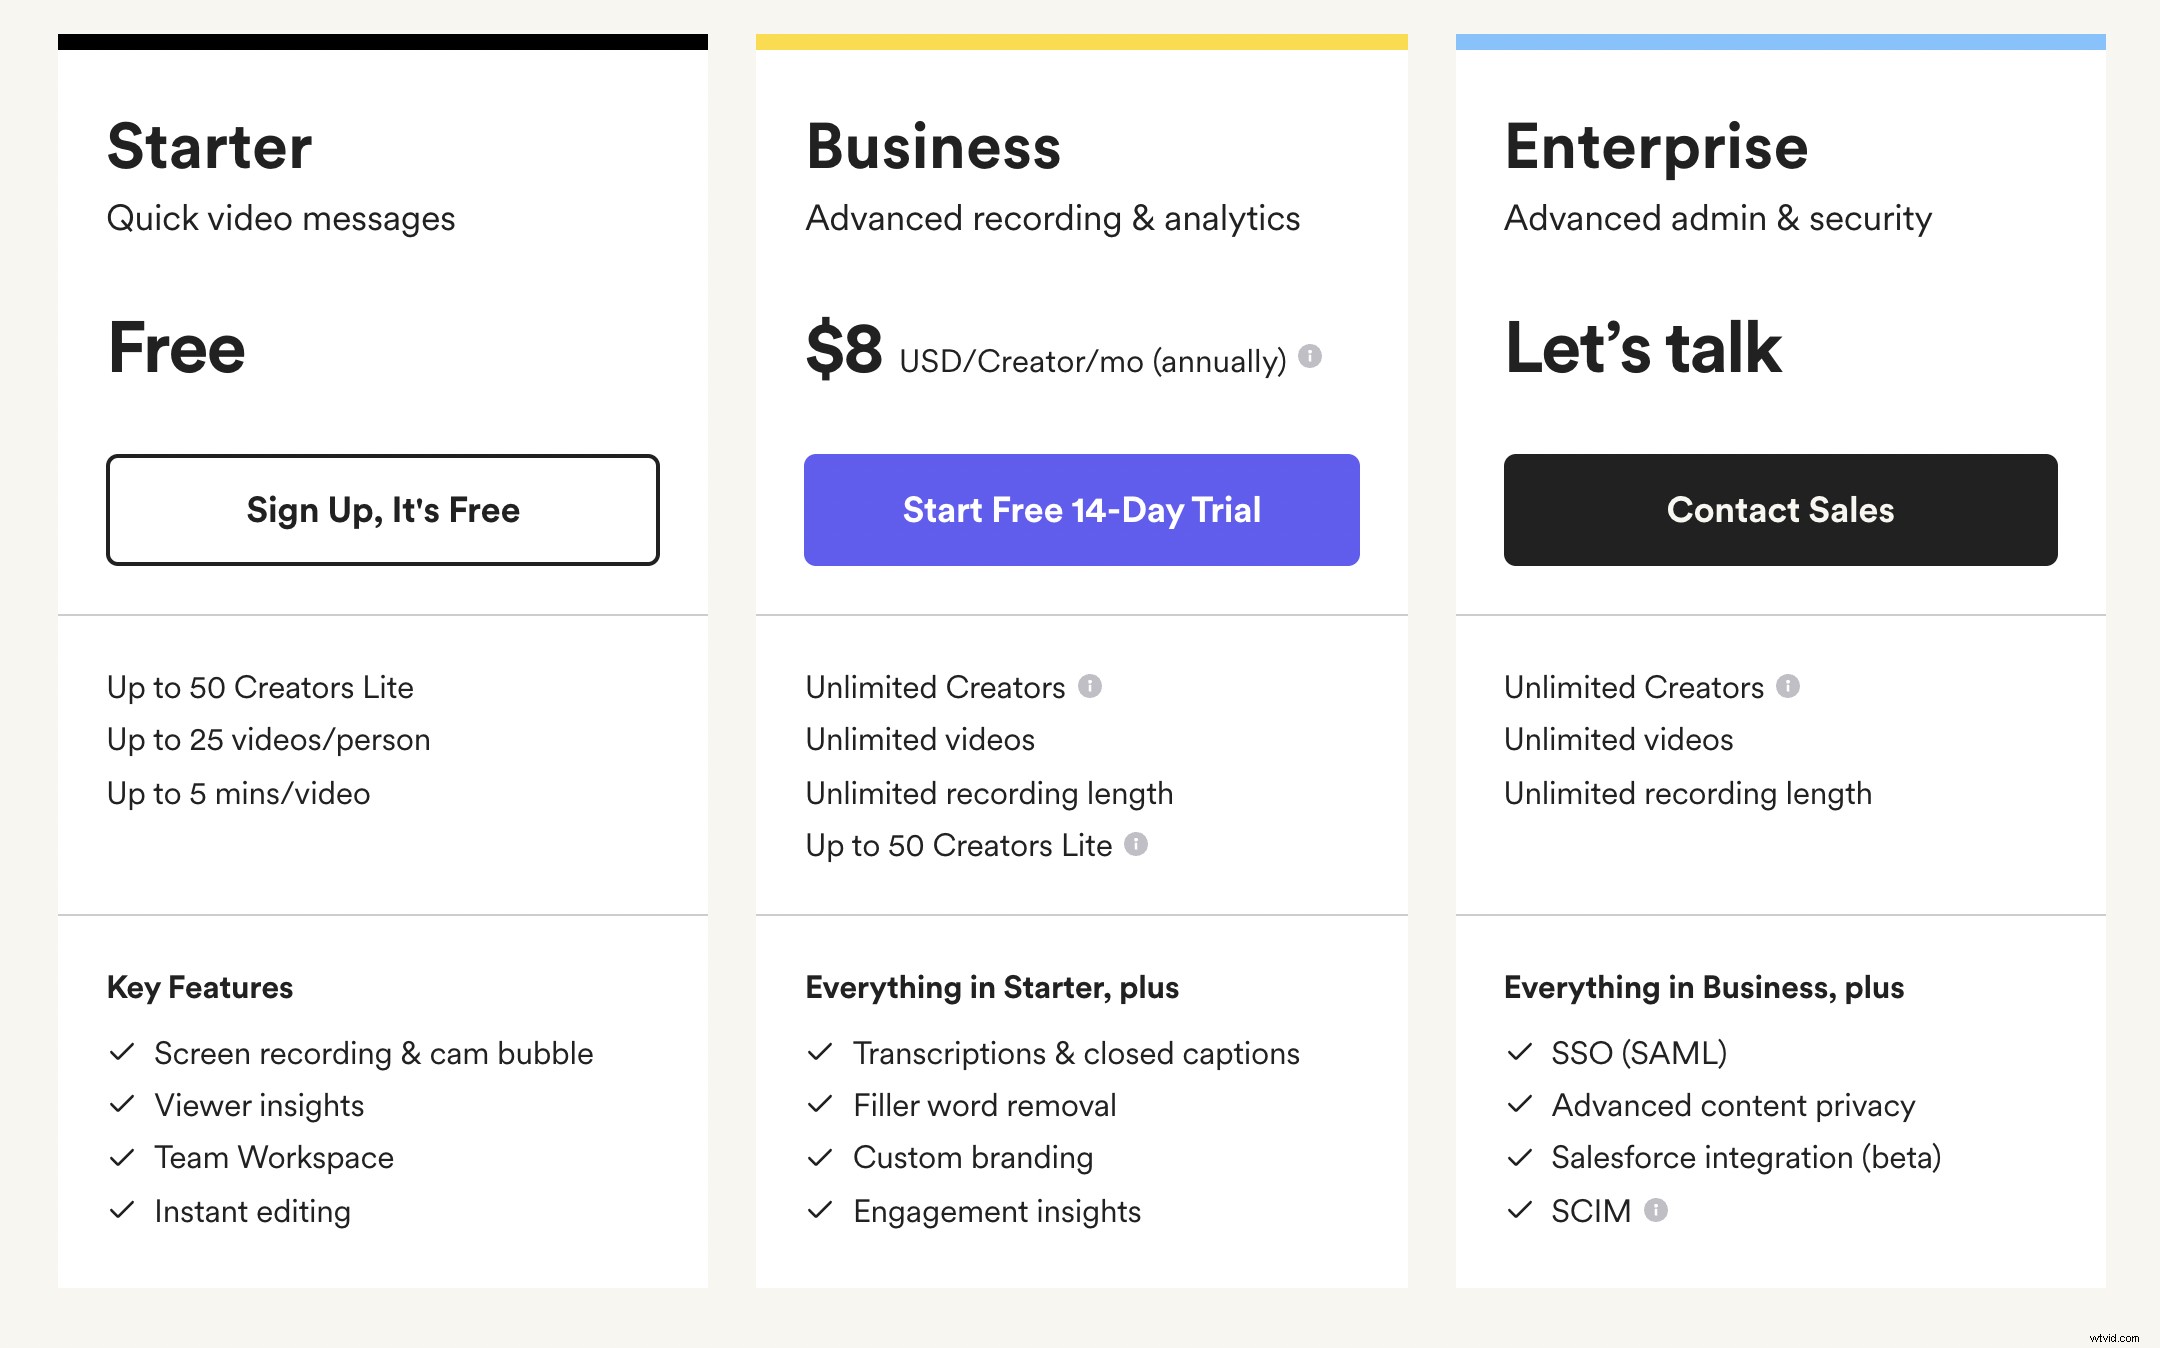Viewport: 2160px width, 1348px height.
Task: Click the Let's talk pricing text
Action: coord(1643,348)
